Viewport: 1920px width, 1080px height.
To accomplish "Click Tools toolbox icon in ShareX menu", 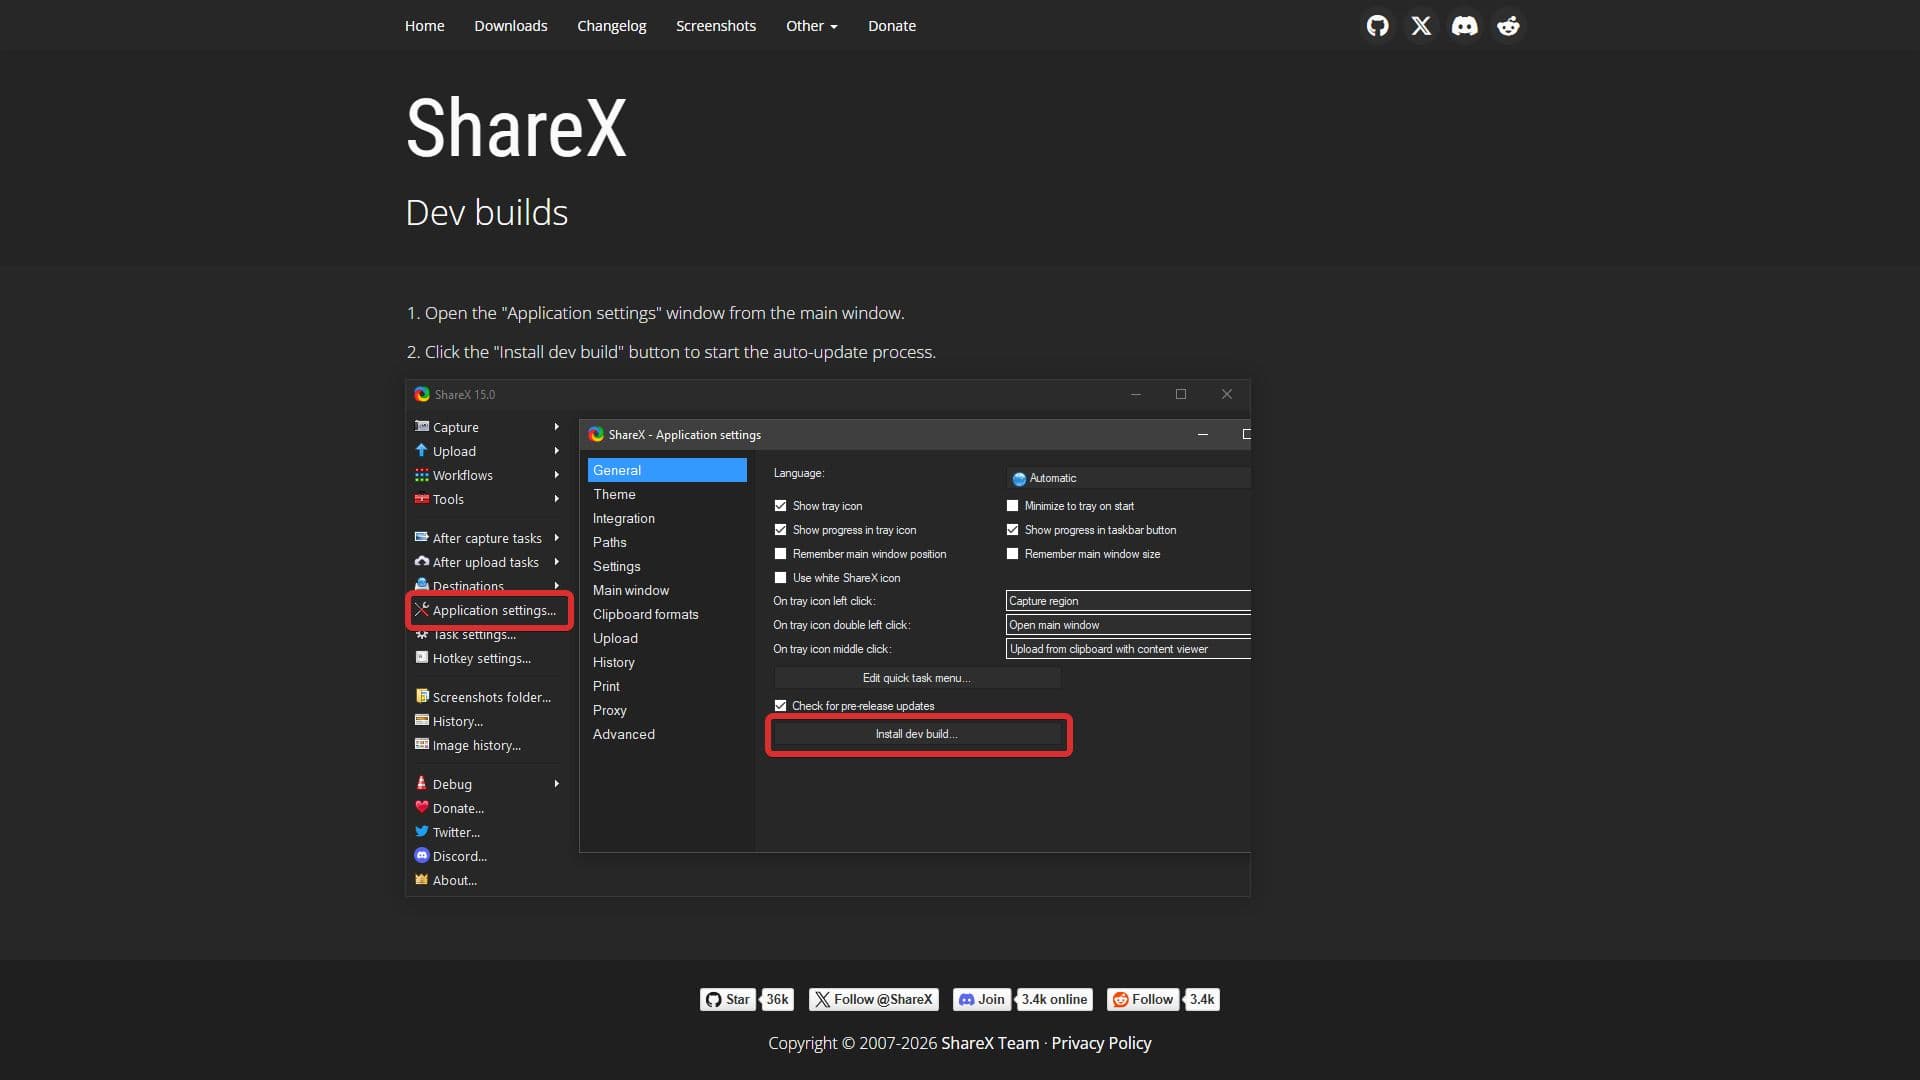I will [422, 499].
